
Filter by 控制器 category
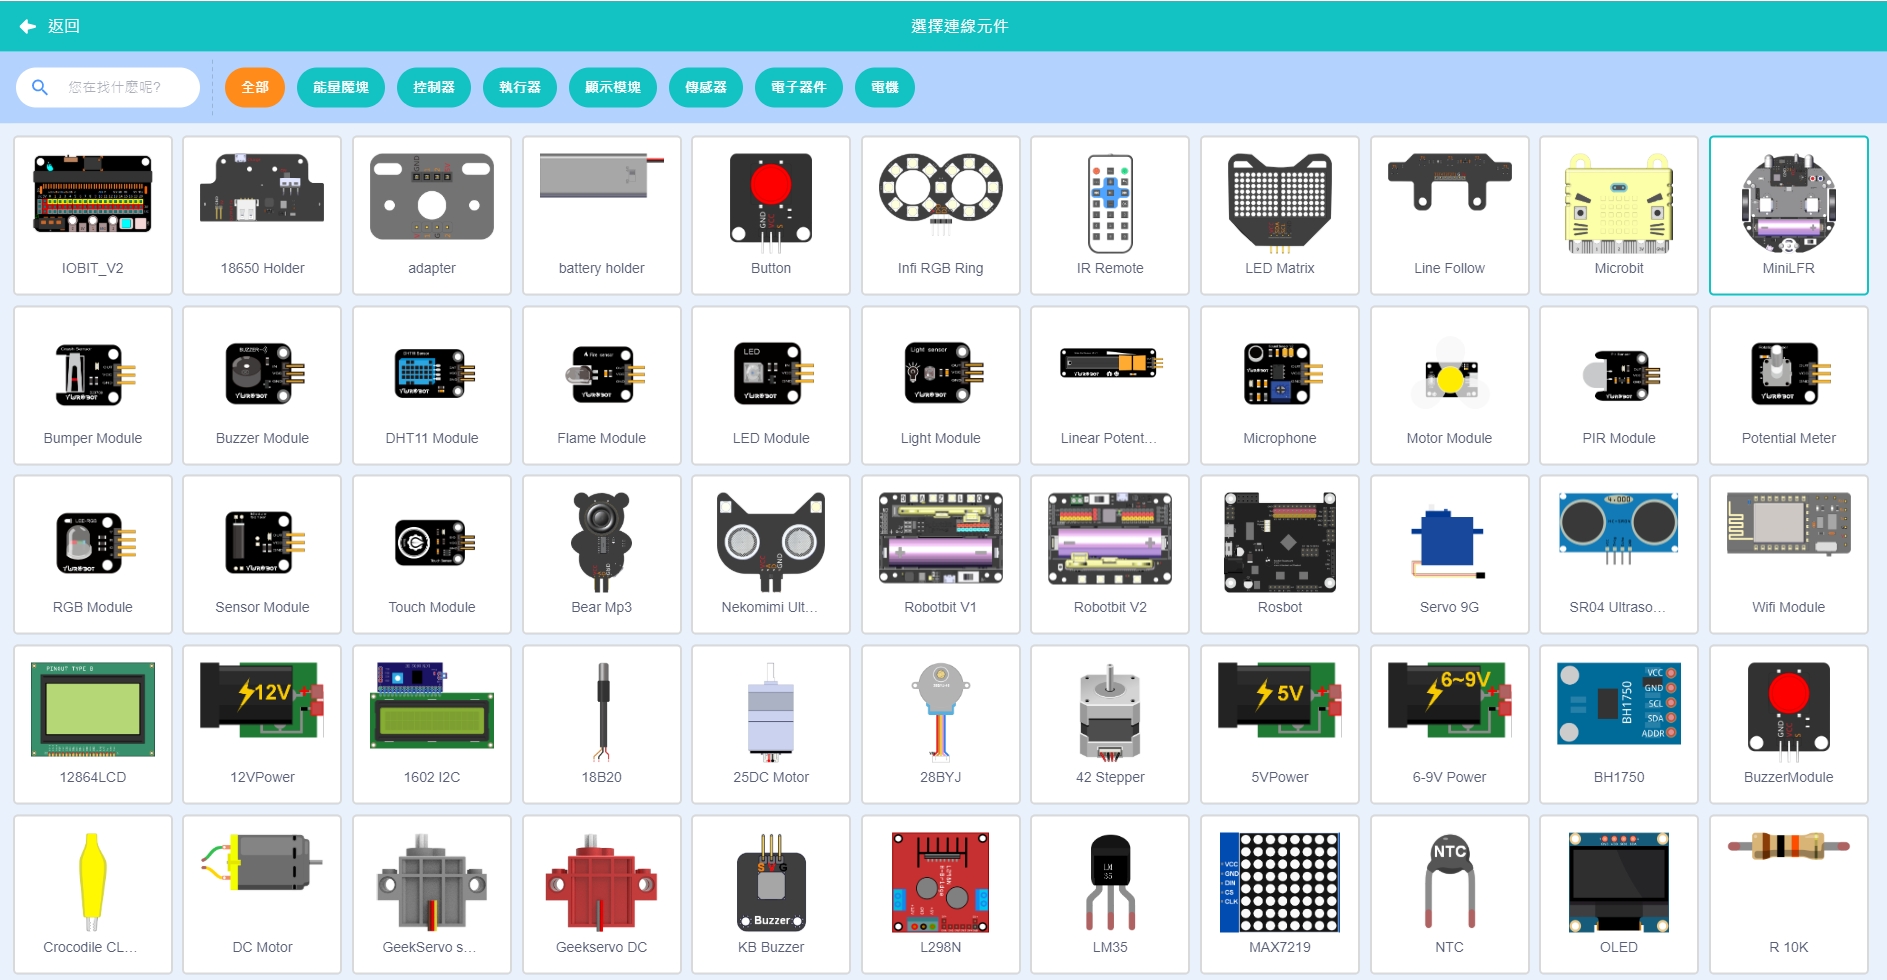[433, 87]
